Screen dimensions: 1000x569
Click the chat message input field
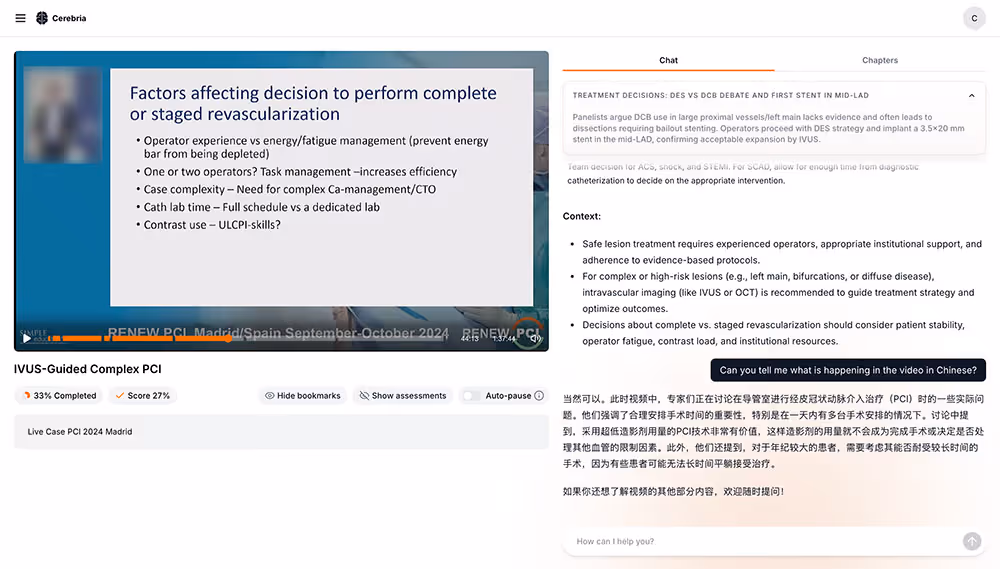pyautogui.click(x=765, y=541)
